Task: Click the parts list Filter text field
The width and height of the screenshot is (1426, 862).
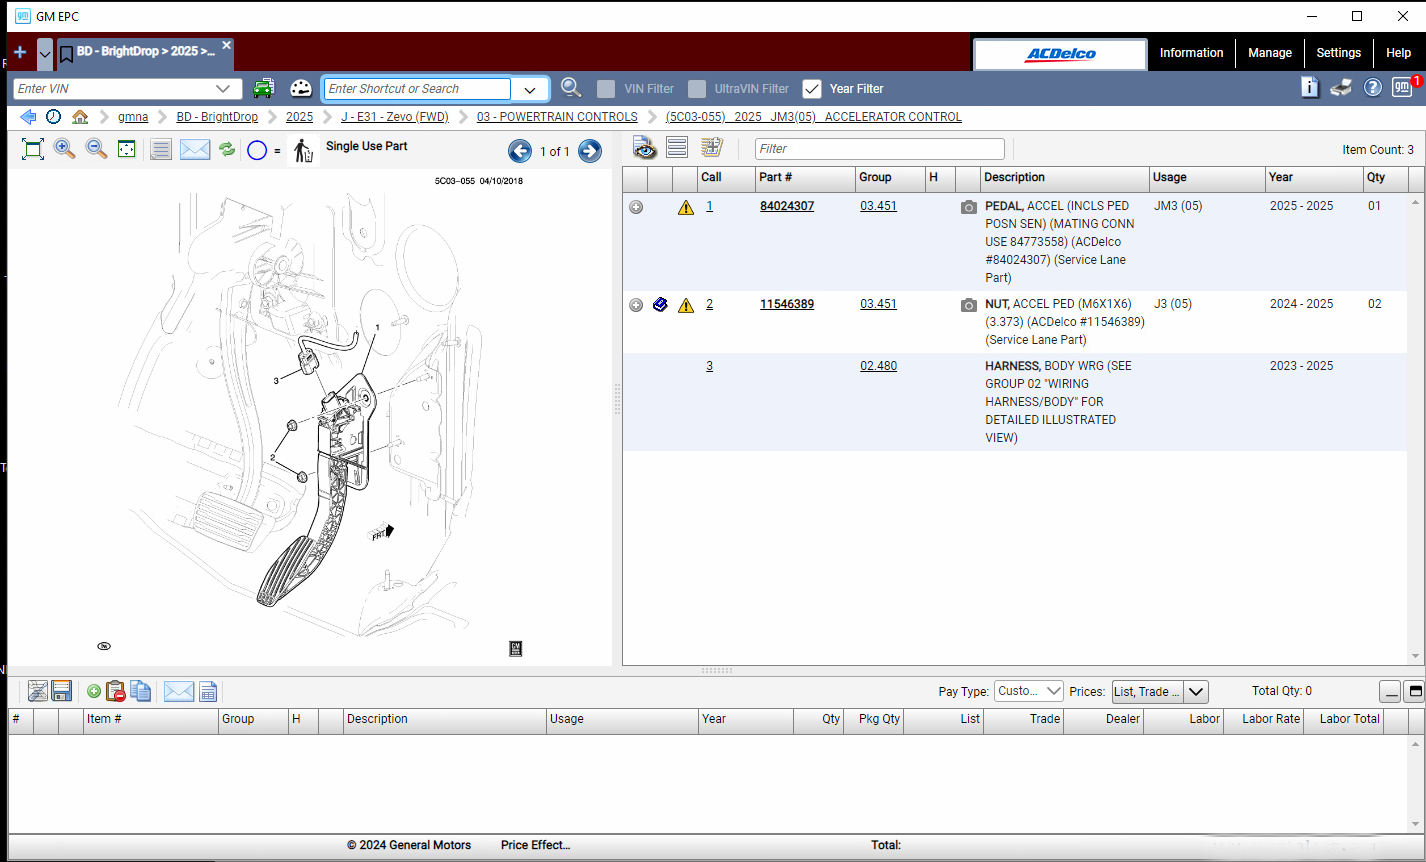Action: 879,149
